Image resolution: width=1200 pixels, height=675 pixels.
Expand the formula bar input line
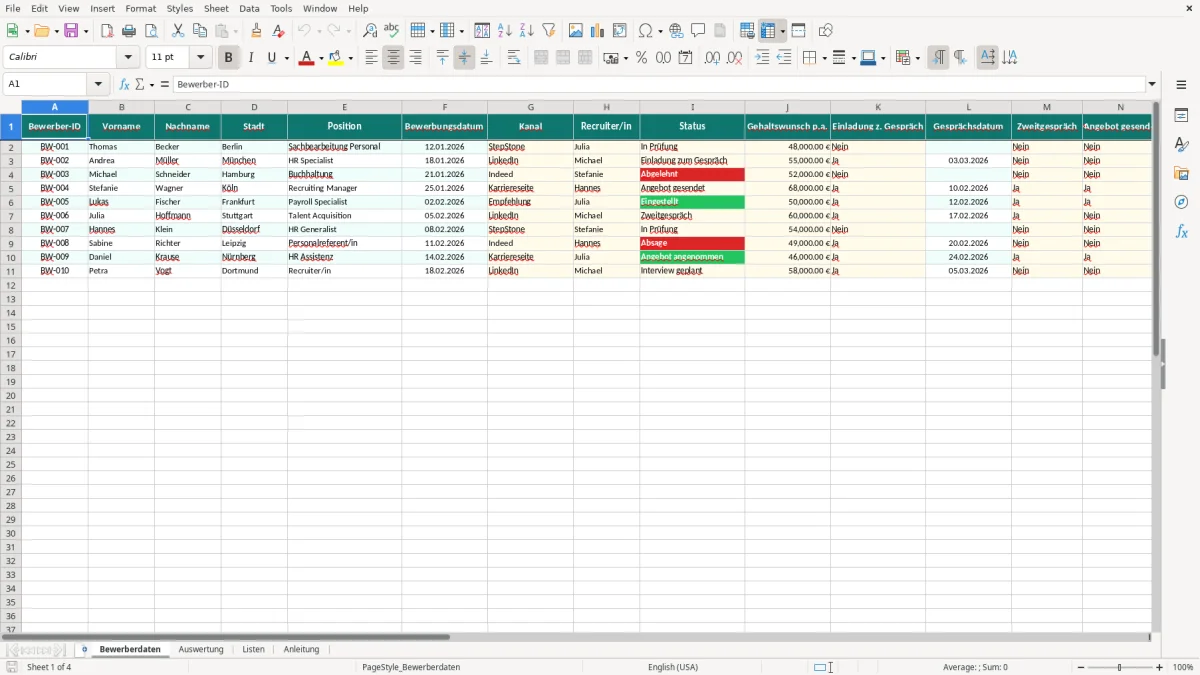pos(1152,84)
